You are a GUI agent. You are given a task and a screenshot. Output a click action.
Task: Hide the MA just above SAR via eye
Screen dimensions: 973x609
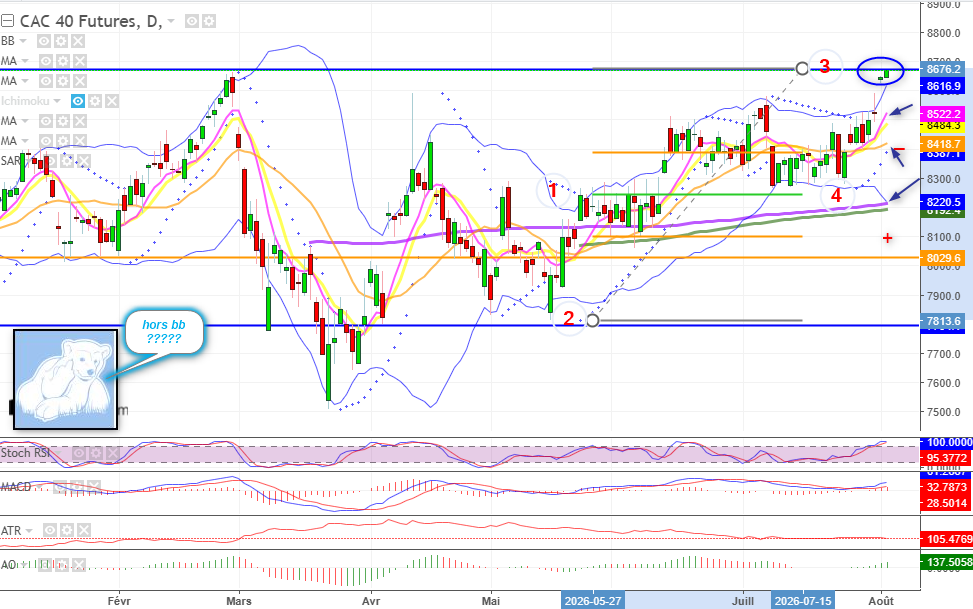pos(47,140)
